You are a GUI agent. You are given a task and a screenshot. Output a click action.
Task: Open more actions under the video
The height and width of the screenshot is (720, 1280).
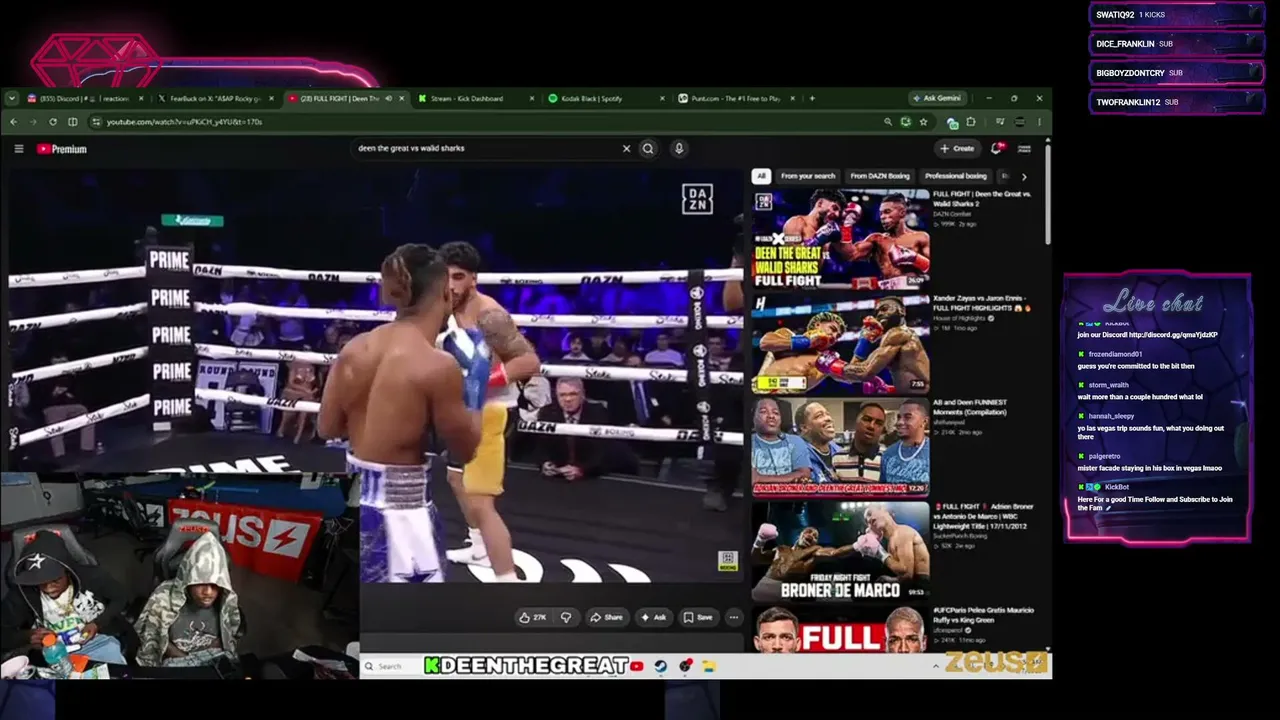click(733, 618)
